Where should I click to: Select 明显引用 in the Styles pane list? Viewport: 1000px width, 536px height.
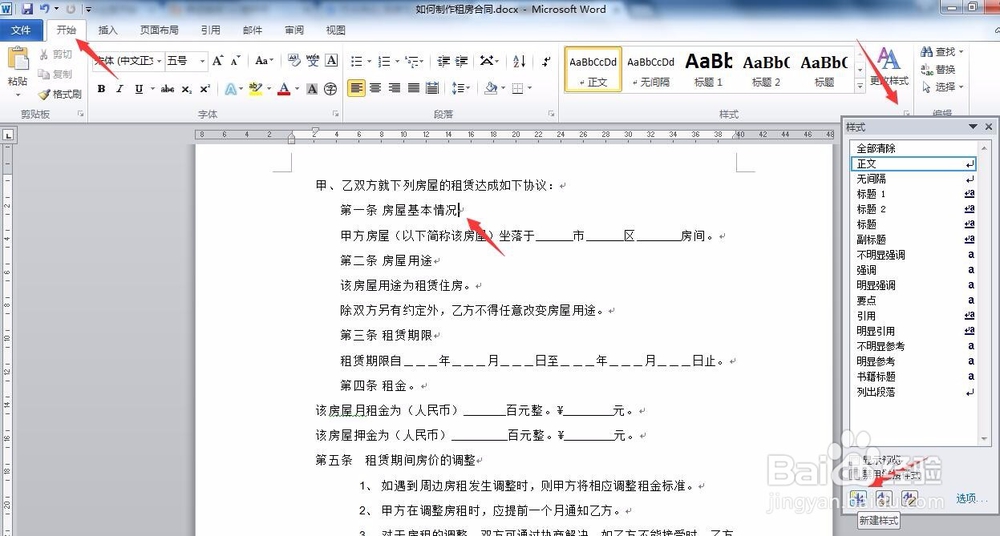pyautogui.click(x=914, y=331)
